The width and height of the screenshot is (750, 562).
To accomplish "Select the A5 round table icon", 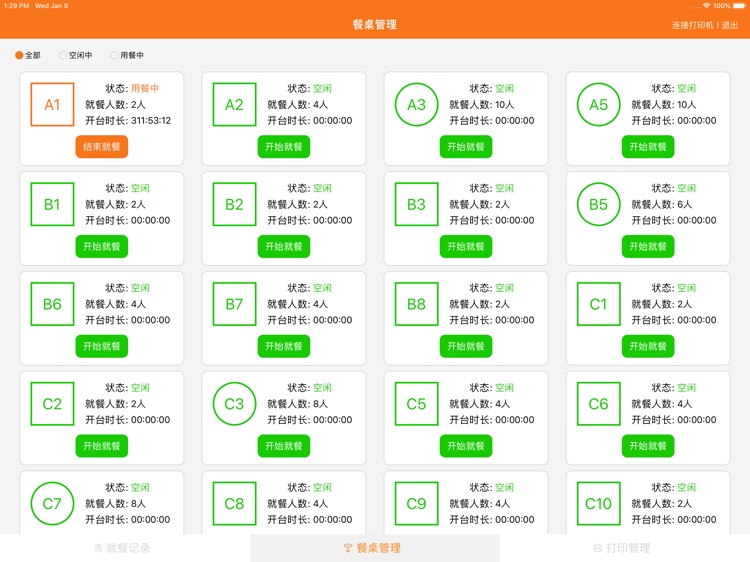I will pos(599,104).
